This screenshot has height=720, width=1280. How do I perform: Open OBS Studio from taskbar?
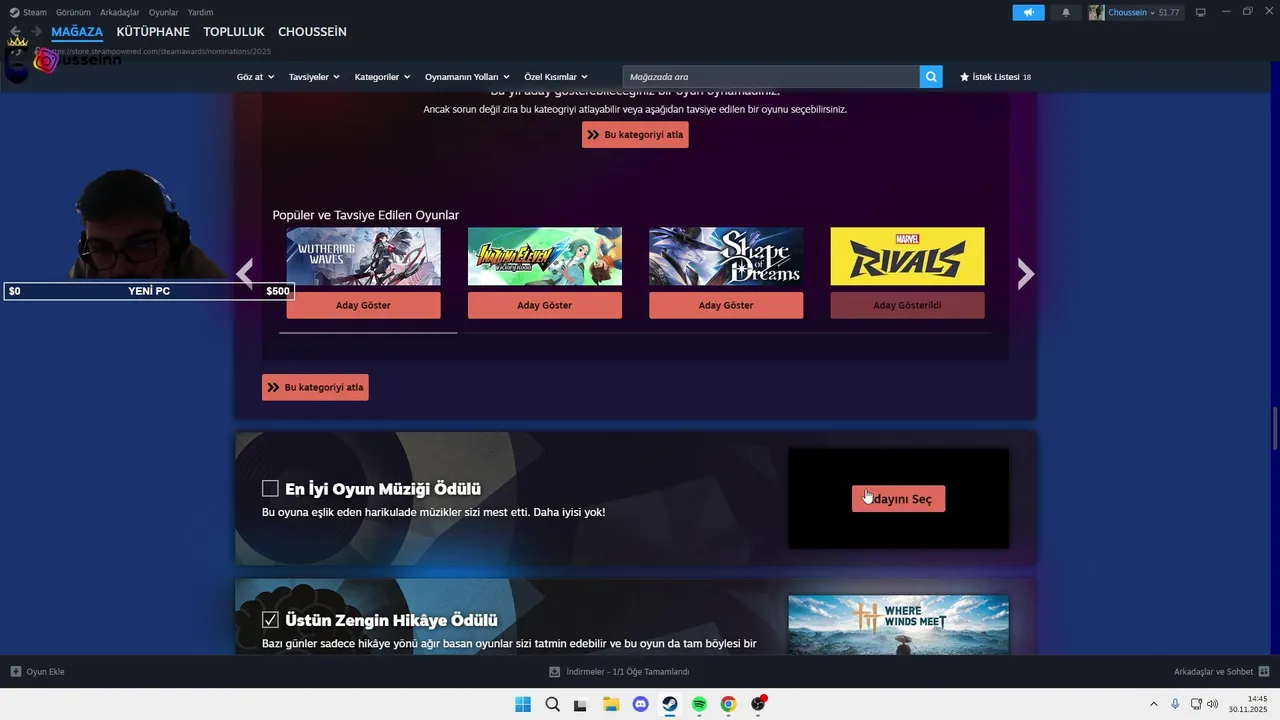(x=758, y=704)
